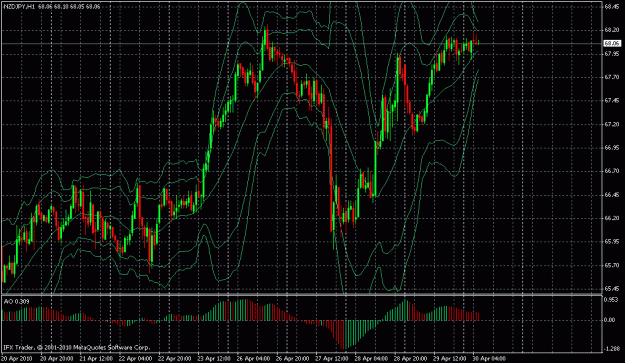This screenshot has height=363, width=625.
Task: Select the 66.45 price axis label
Action: click(611, 194)
